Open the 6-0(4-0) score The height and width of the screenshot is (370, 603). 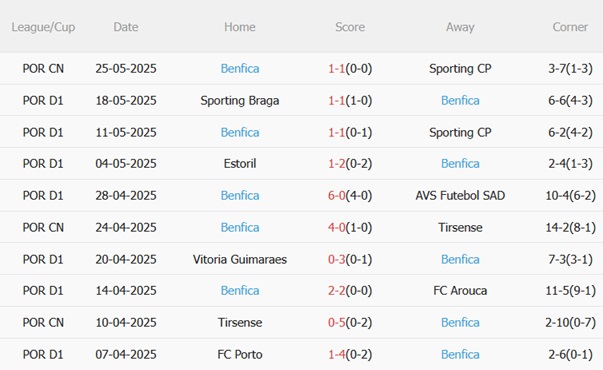click(x=350, y=195)
